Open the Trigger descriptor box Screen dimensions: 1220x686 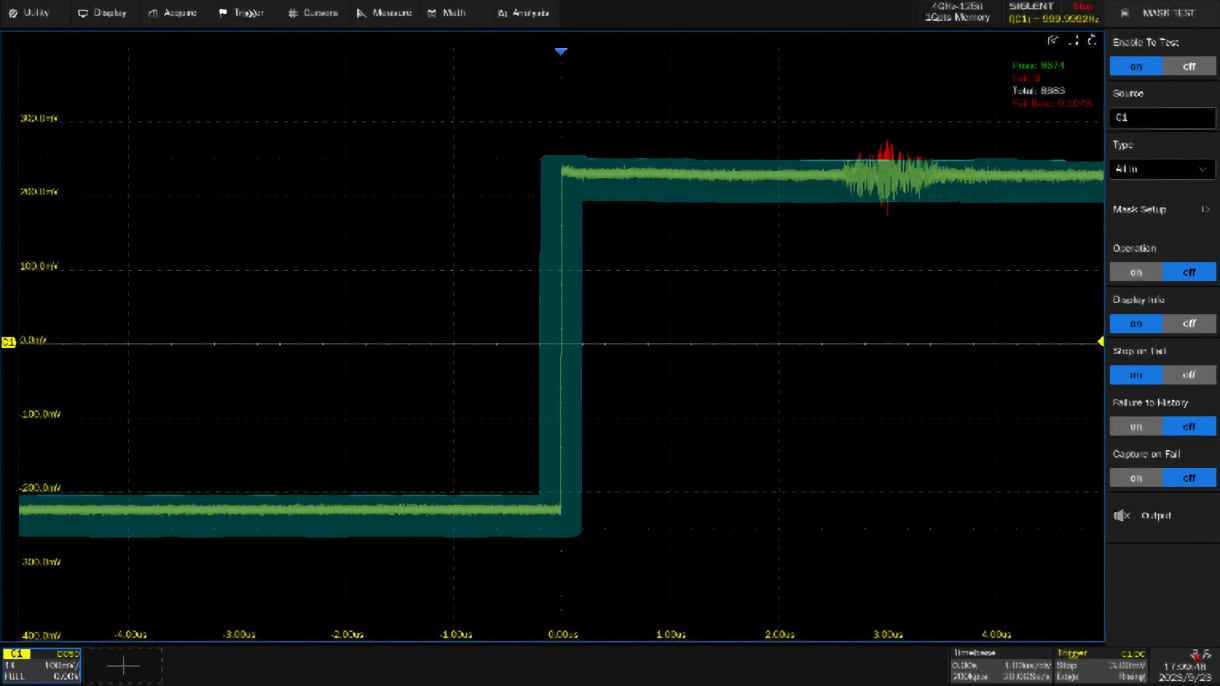(1101, 665)
